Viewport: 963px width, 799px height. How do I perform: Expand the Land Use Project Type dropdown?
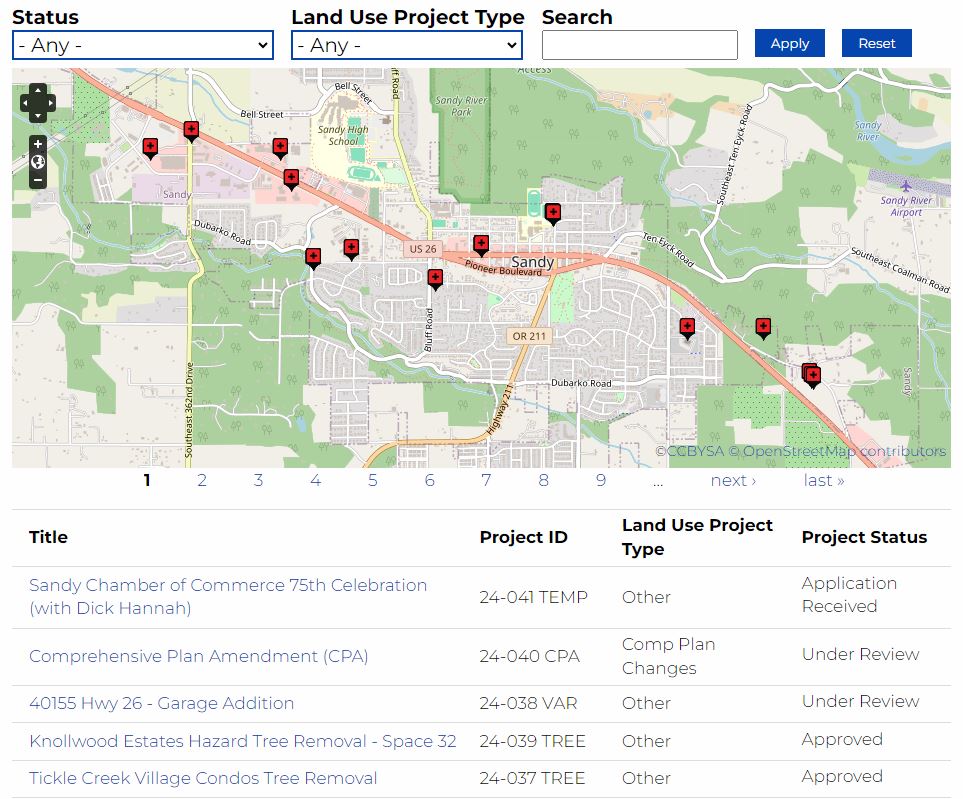point(407,45)
